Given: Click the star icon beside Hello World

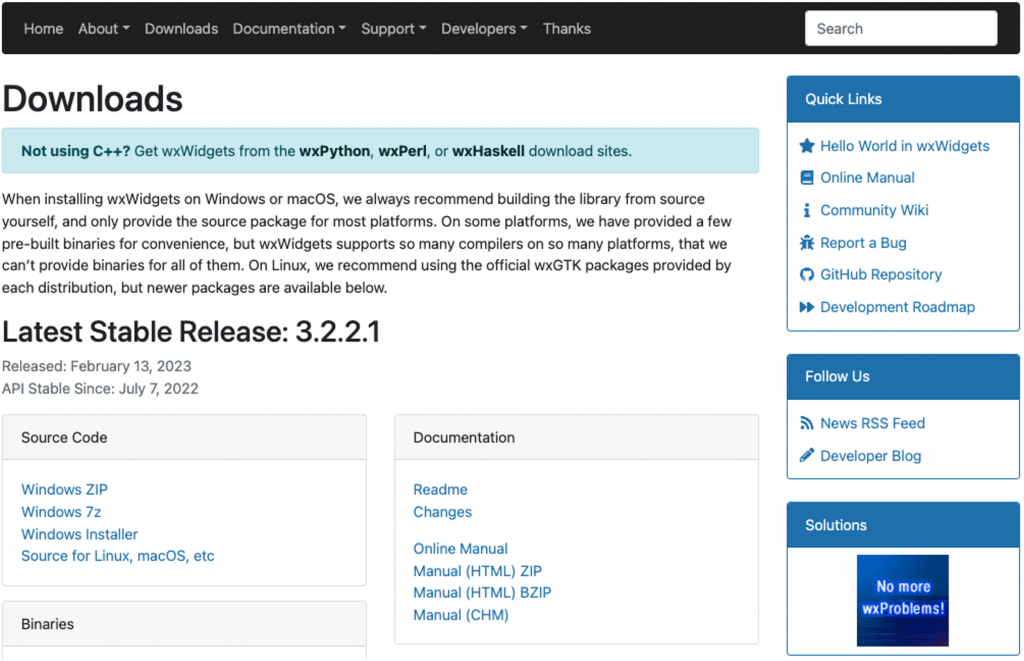Looking at the screenshot, I should [807, 146].
